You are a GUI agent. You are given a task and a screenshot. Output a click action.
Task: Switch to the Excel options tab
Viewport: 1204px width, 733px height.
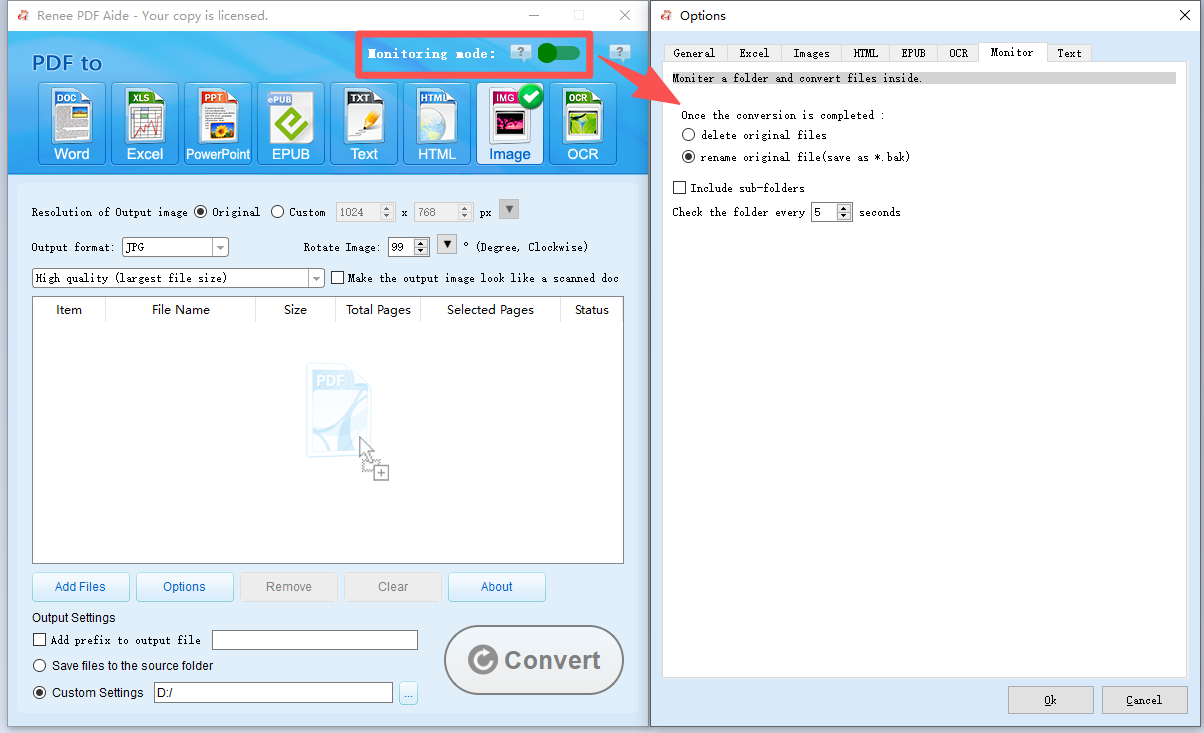[x=753, y=52]
